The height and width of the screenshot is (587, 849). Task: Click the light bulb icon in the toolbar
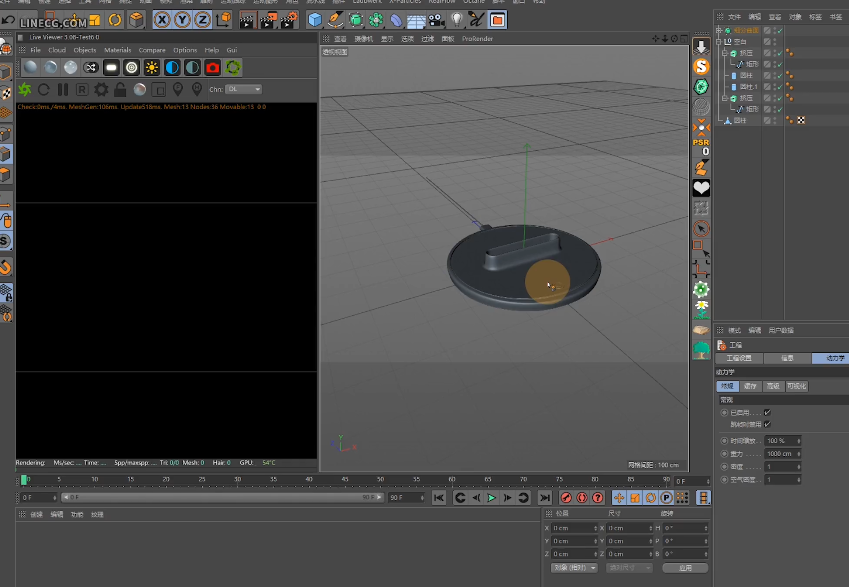[x=457, y=21]
